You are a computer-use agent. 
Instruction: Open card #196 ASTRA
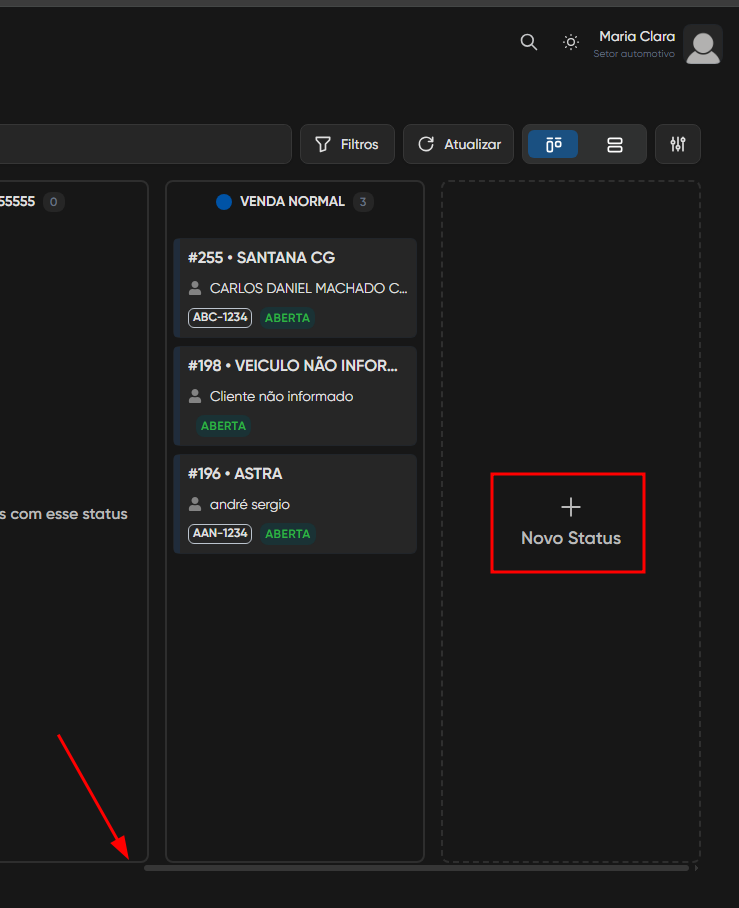(x=295, y=504)
